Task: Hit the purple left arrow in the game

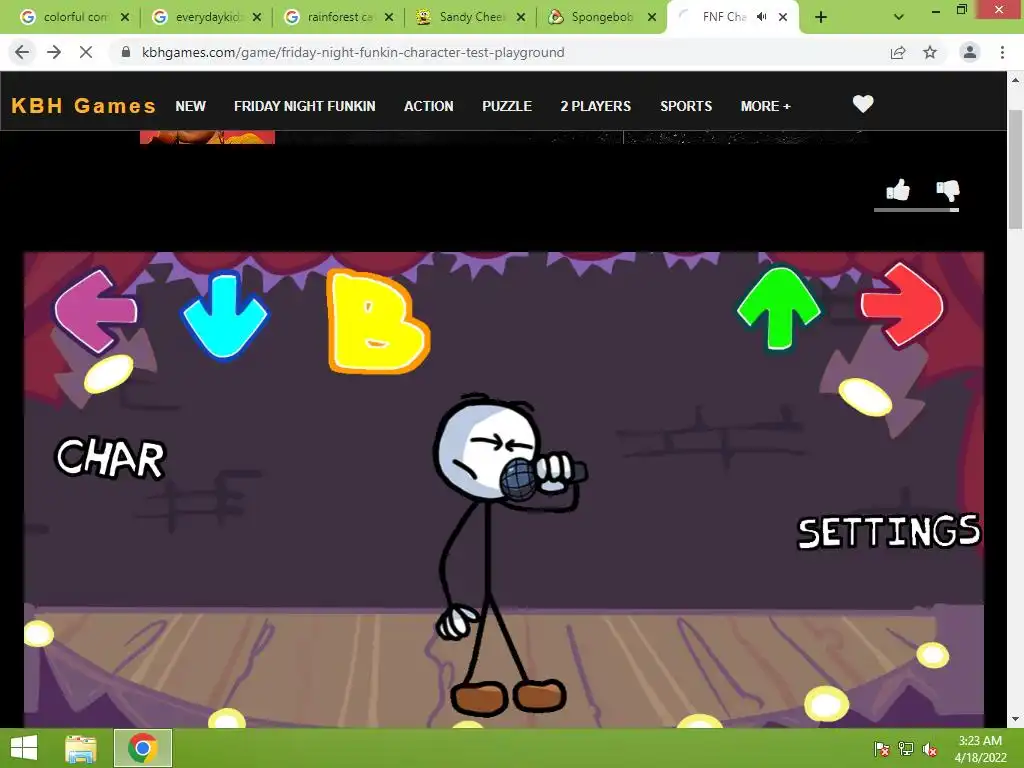Action: pos(95,311)
